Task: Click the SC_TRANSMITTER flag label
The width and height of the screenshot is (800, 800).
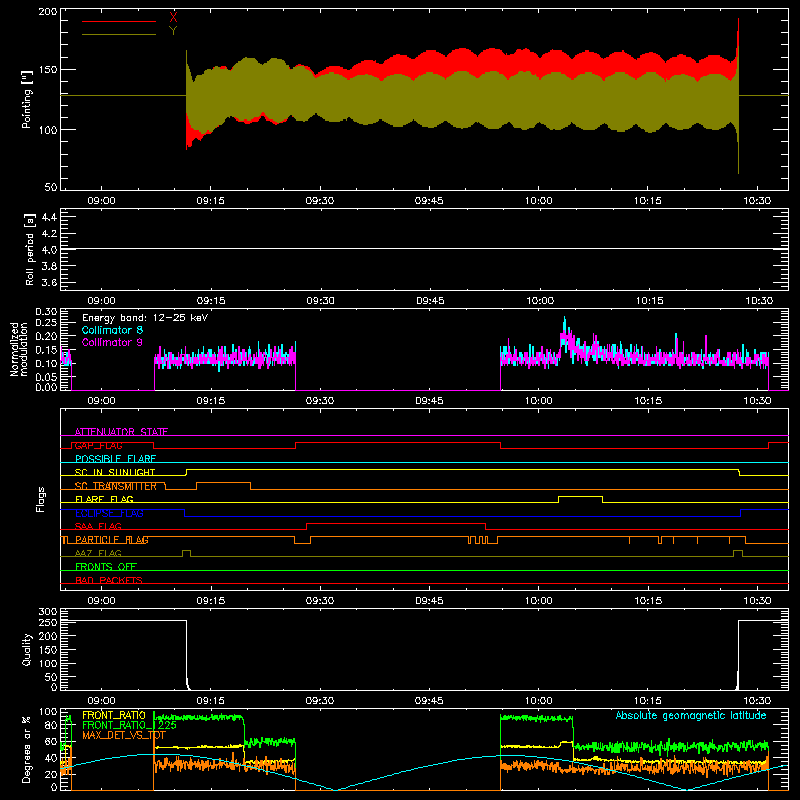Action: [115, 486]
